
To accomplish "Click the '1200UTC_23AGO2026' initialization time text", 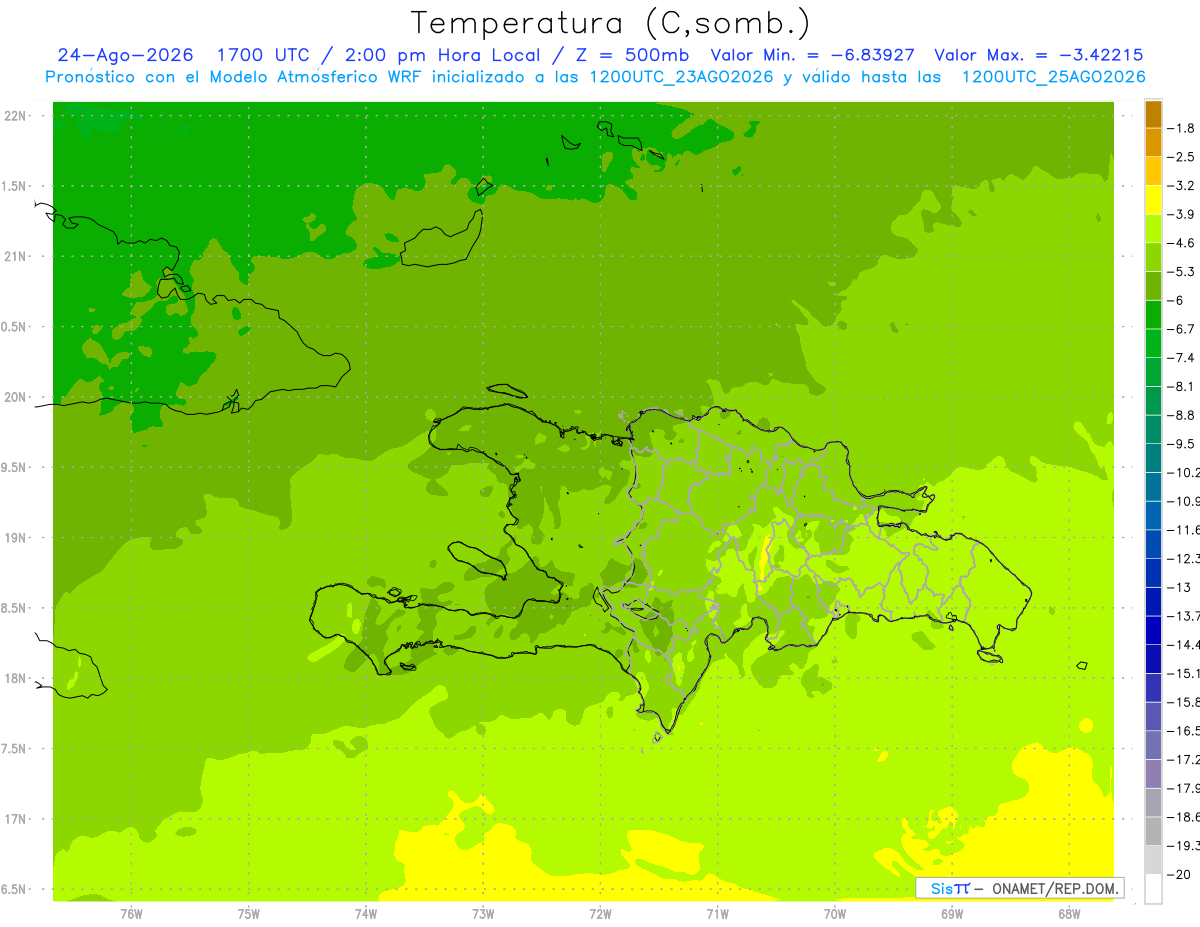I will 679,77.
